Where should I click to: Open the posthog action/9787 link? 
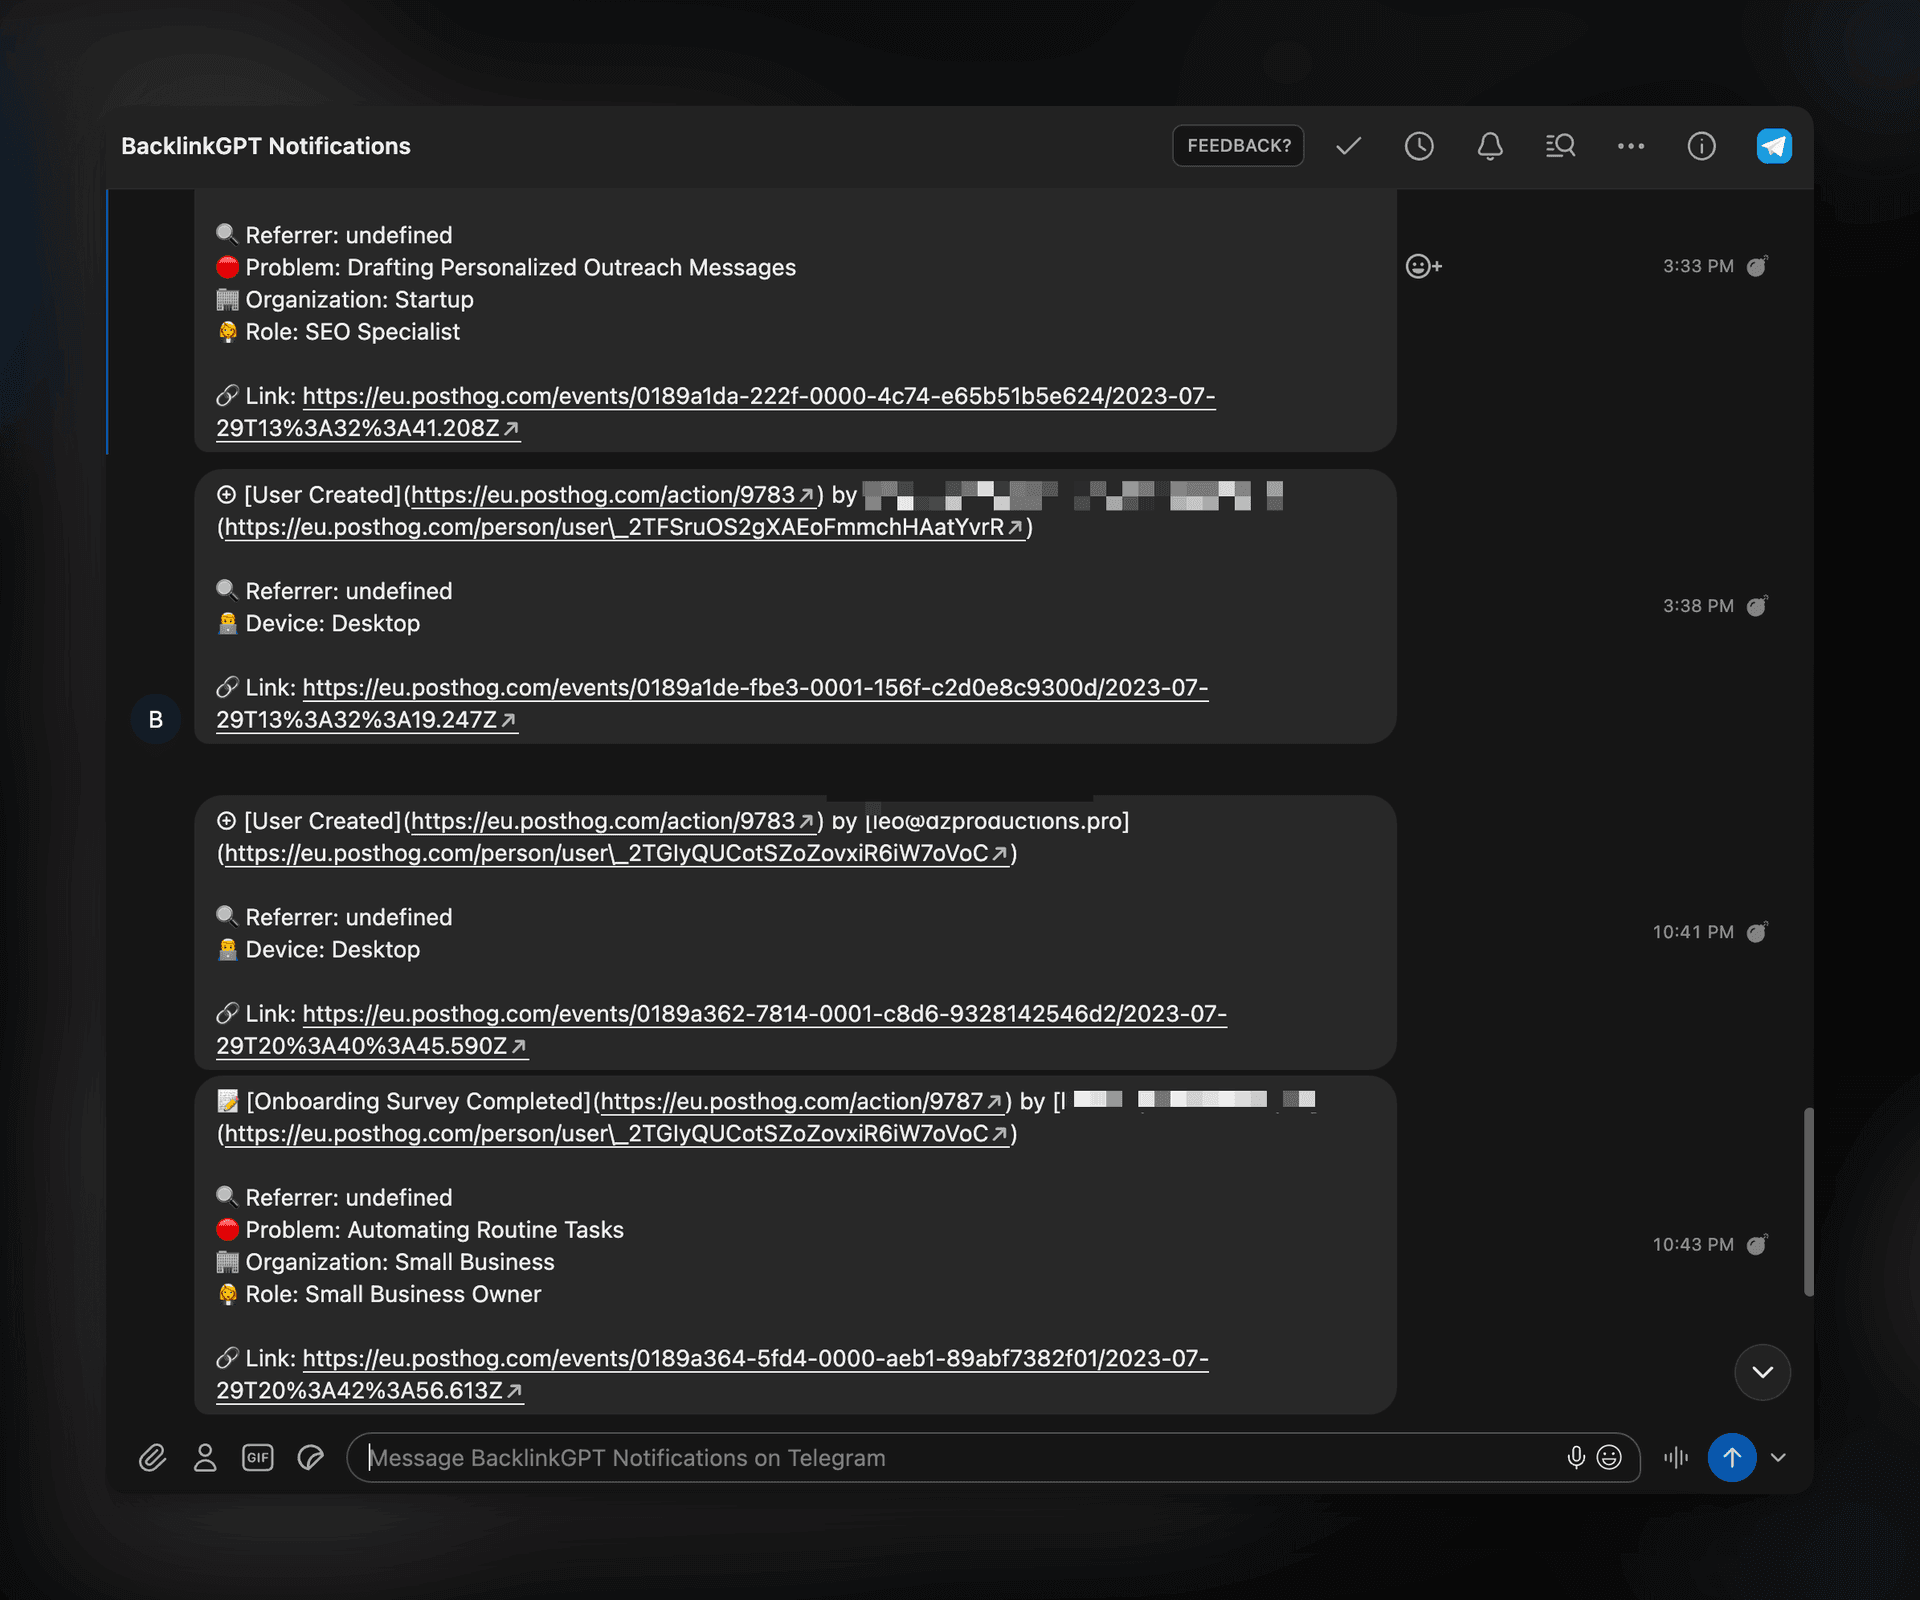(800, 1102)
